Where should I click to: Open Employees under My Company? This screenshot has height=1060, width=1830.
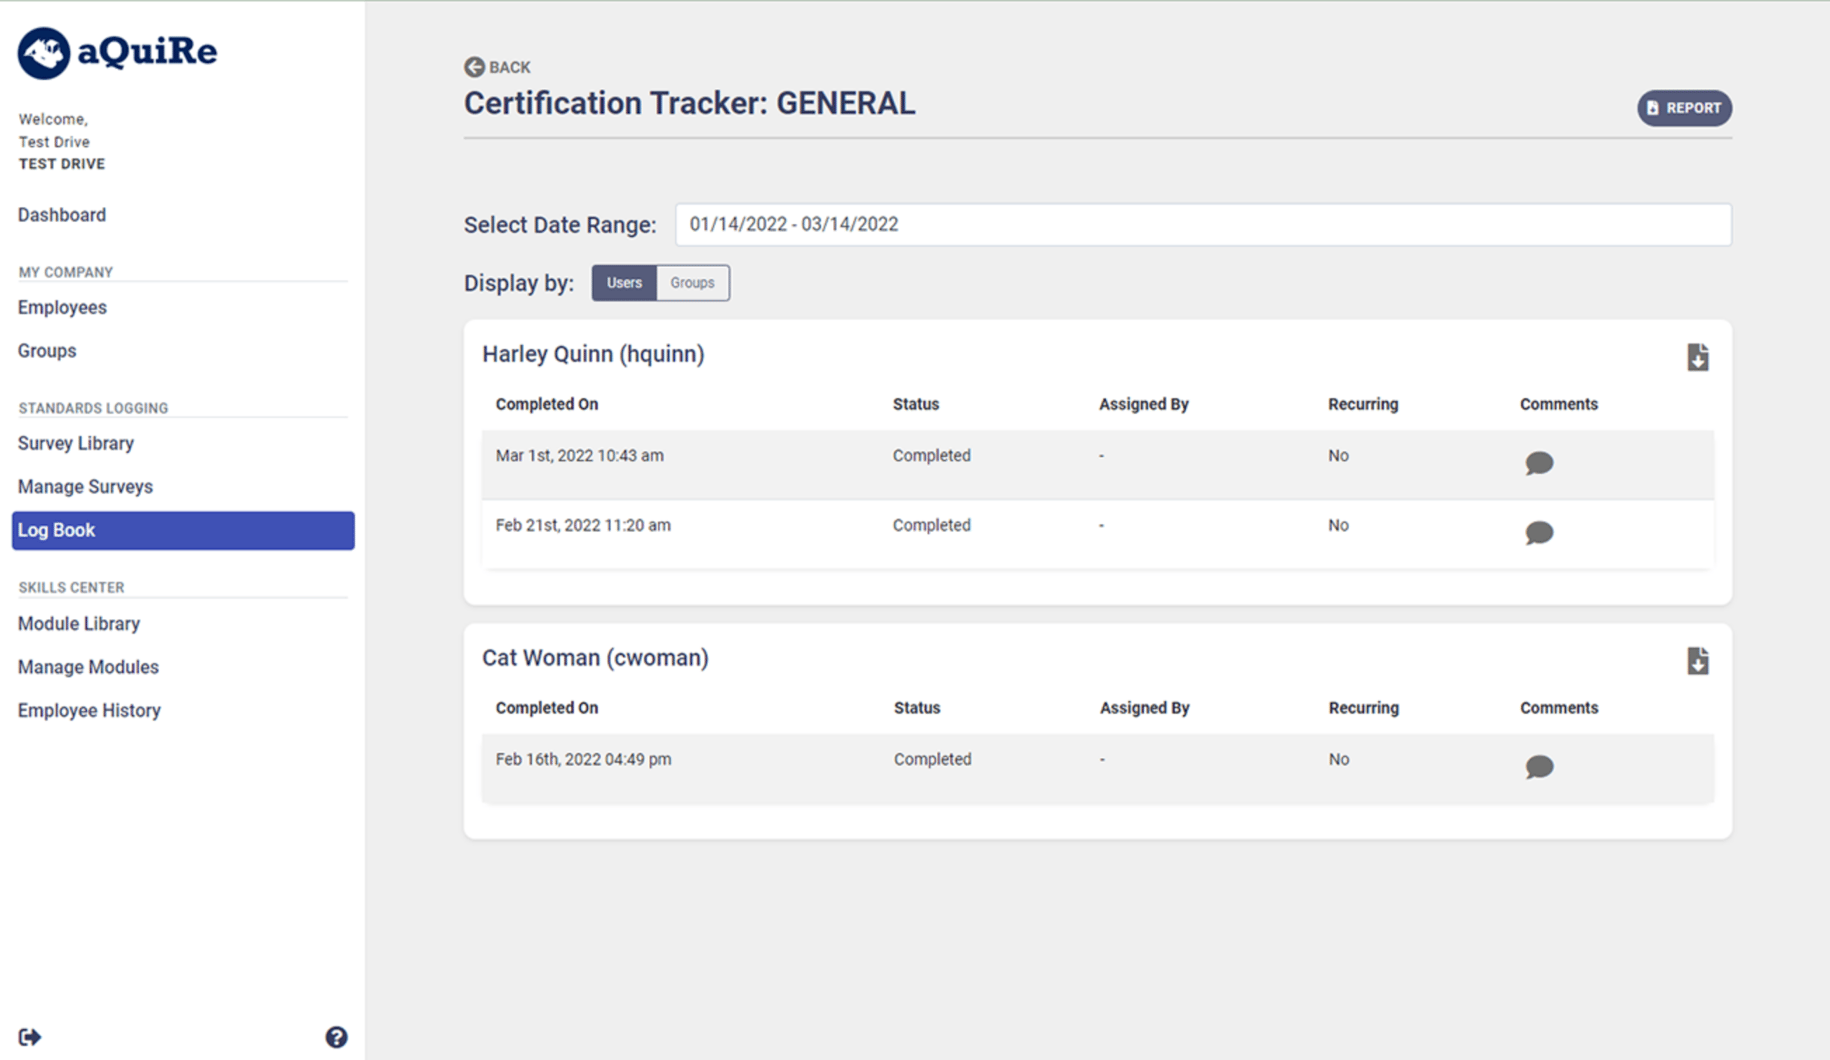pyautogui.click(x=62, y=307)
